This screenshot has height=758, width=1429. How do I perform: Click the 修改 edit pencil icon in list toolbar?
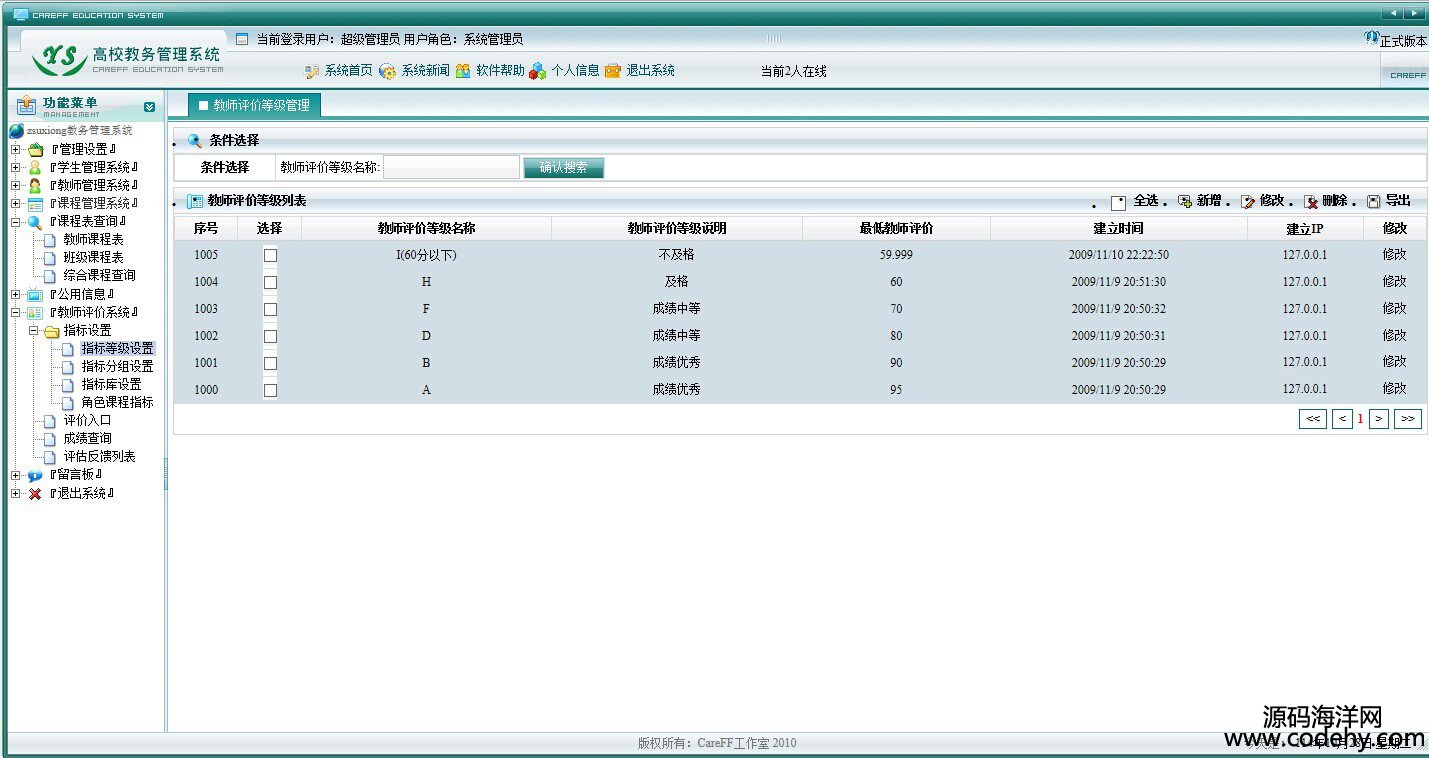[x=1248, y=202]
